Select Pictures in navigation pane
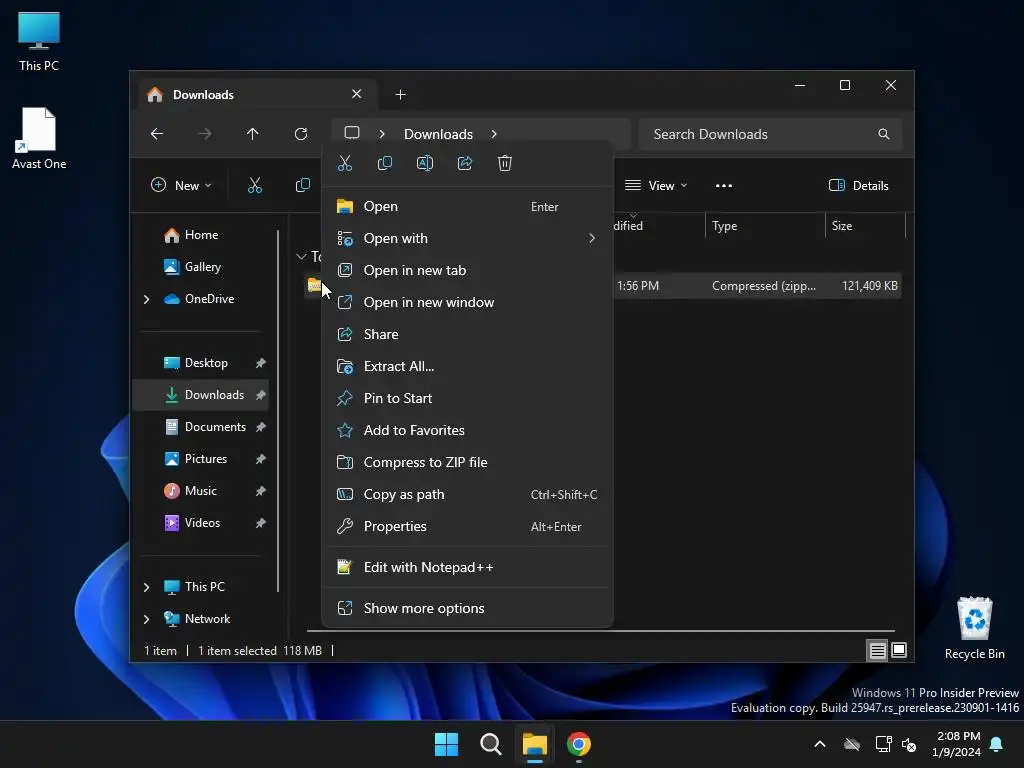The height and width of the screenshot is (768, 1024). click(x=206, y=459)
